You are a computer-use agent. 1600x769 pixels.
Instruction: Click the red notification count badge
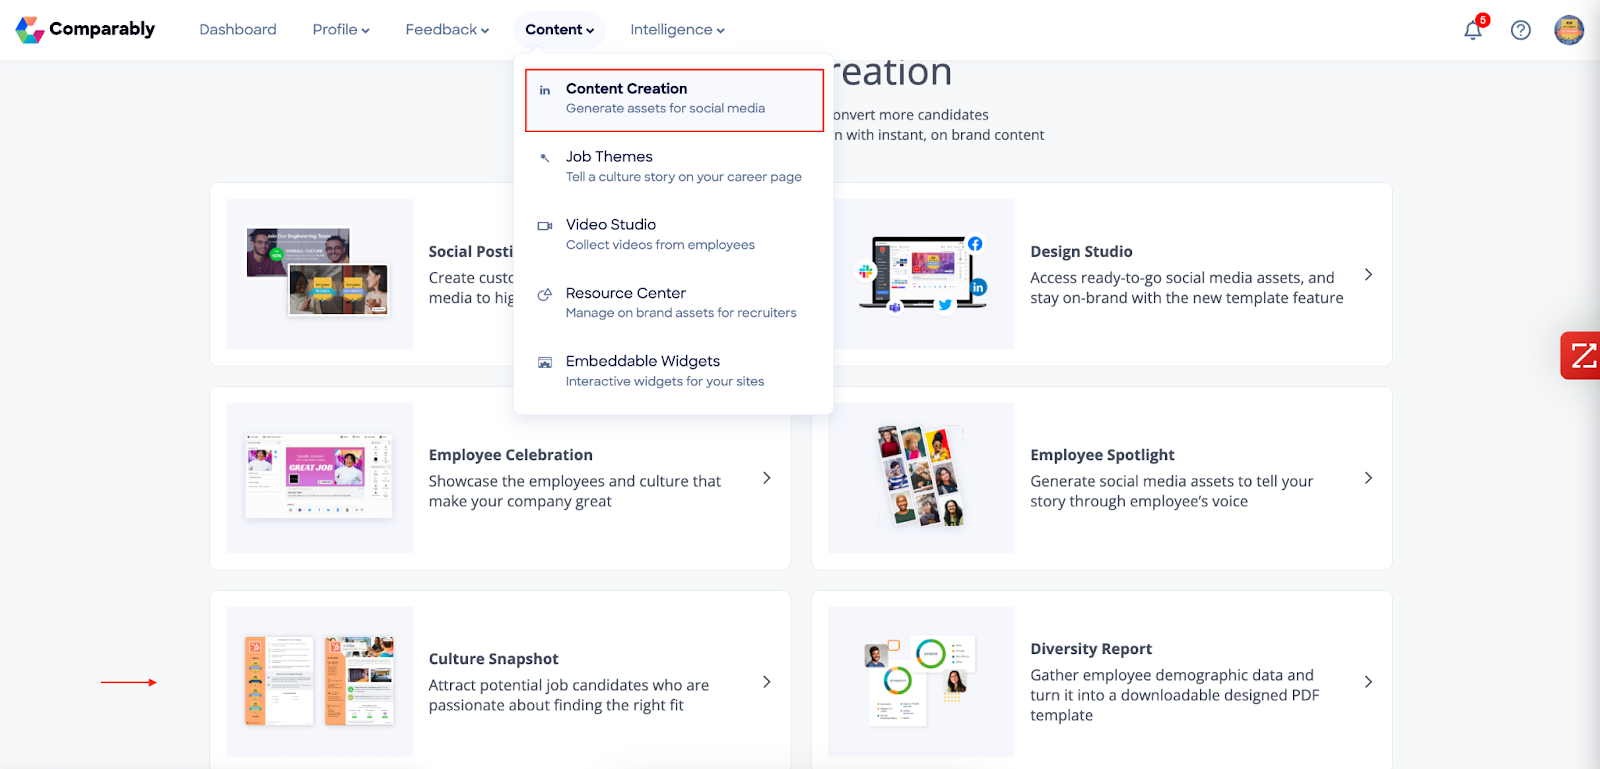tap(1483, 20)
